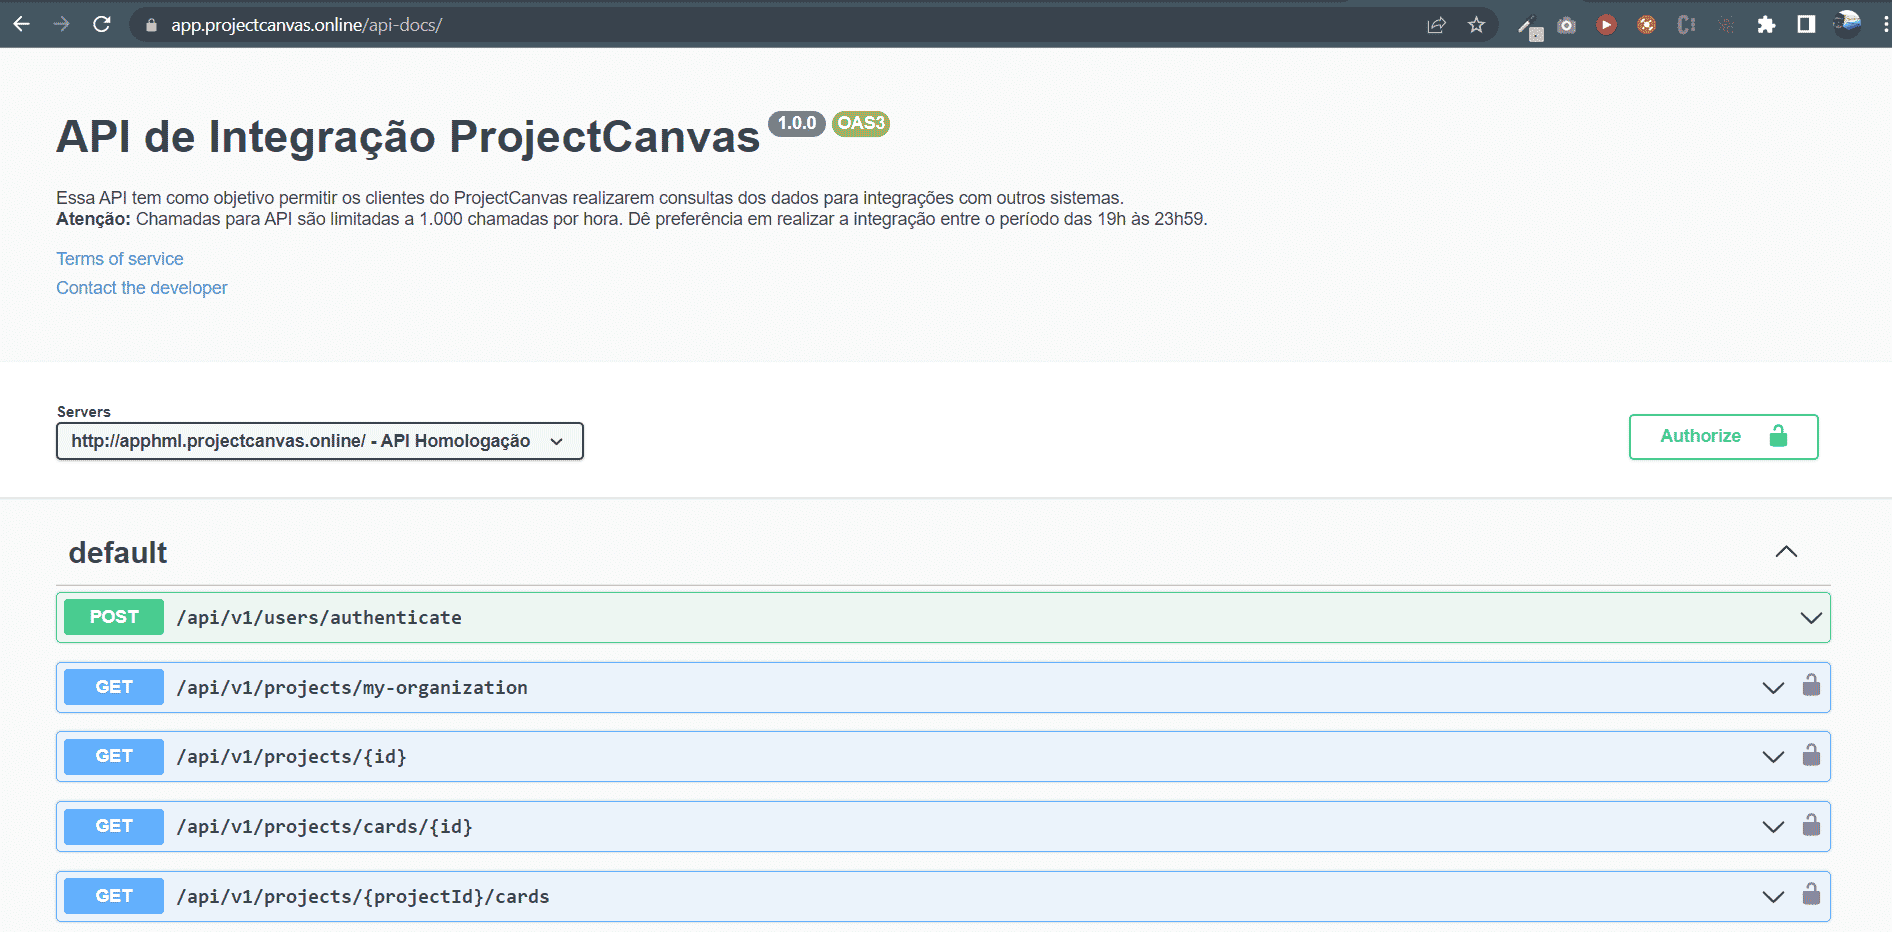Click the /api/v1/projects/{id} path text
This screenshot has width=1892, height=932.
coord(292,757)
